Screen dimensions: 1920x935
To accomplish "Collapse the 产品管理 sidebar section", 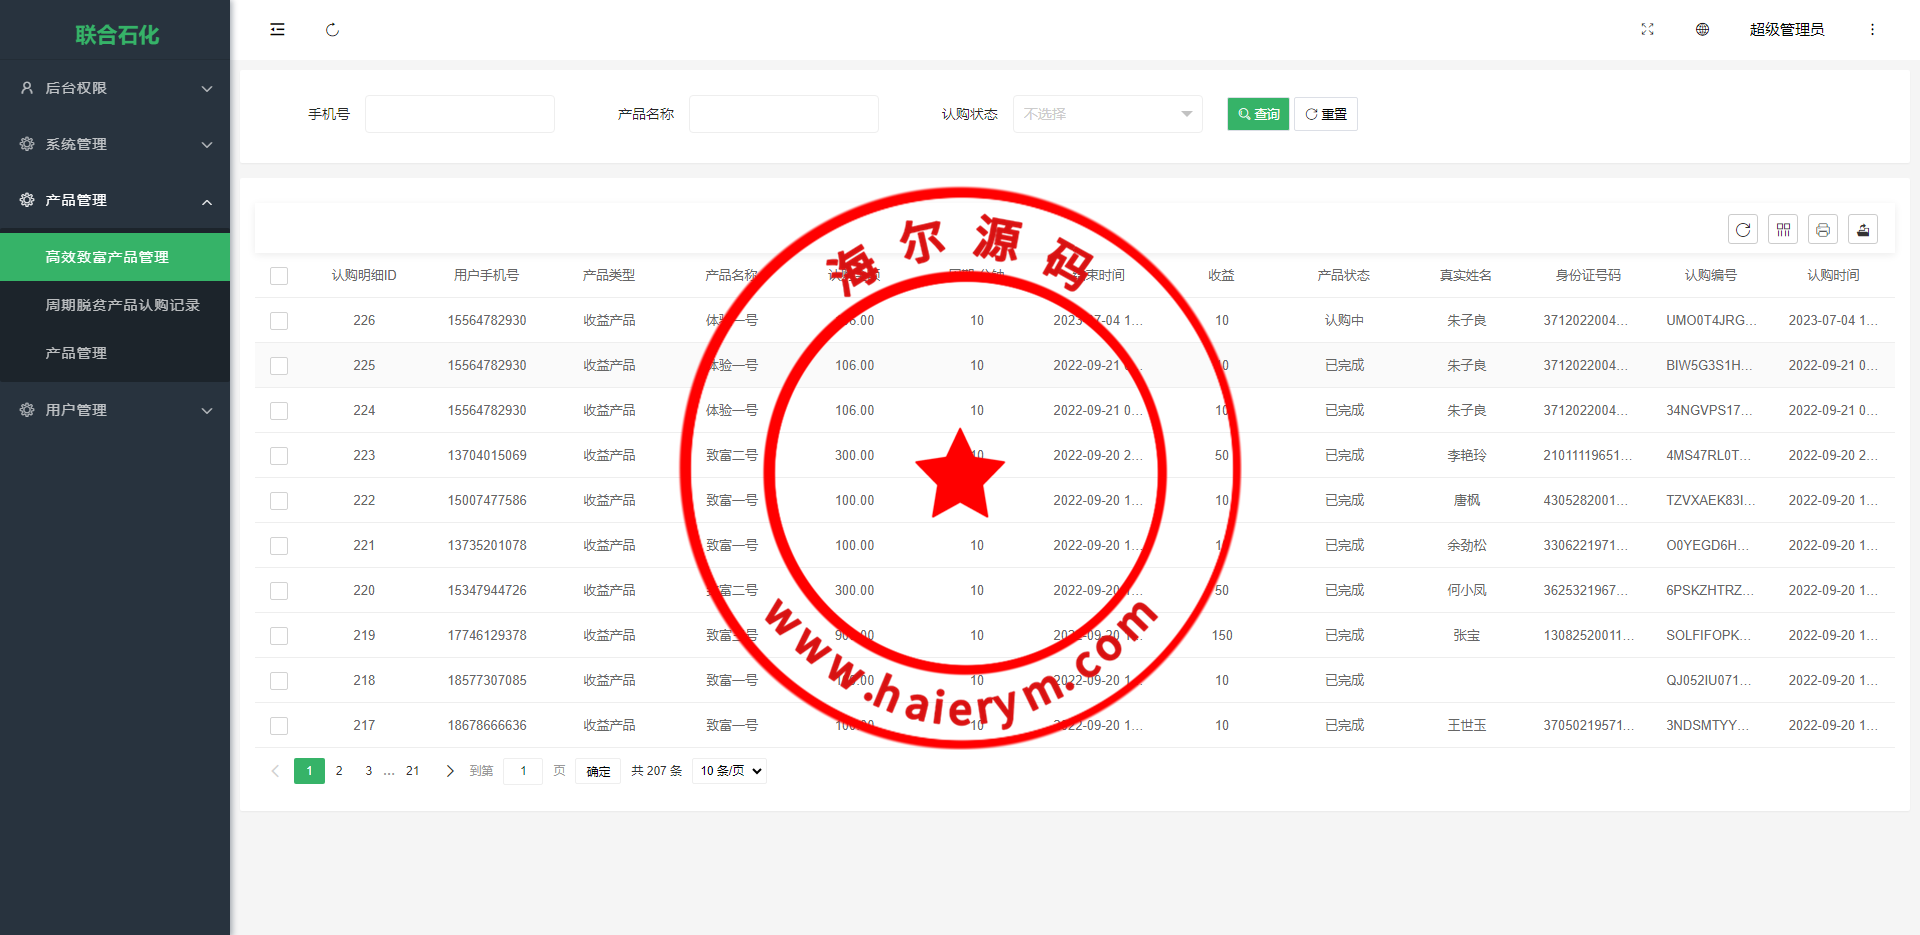I will coord(115,200).
